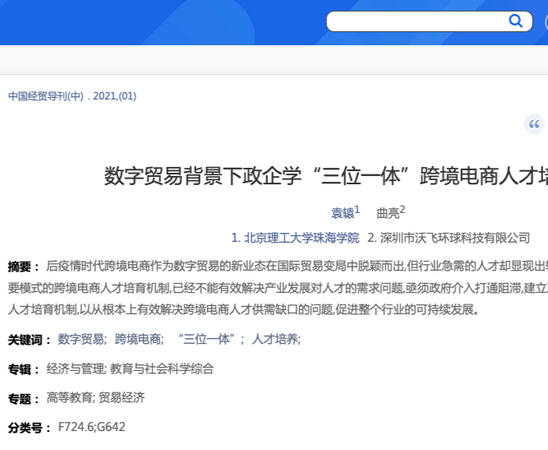Open keyword link 人才培养
Image resolution: width=548 pixels, height=450 pixels.
click(x=275, y=339)
